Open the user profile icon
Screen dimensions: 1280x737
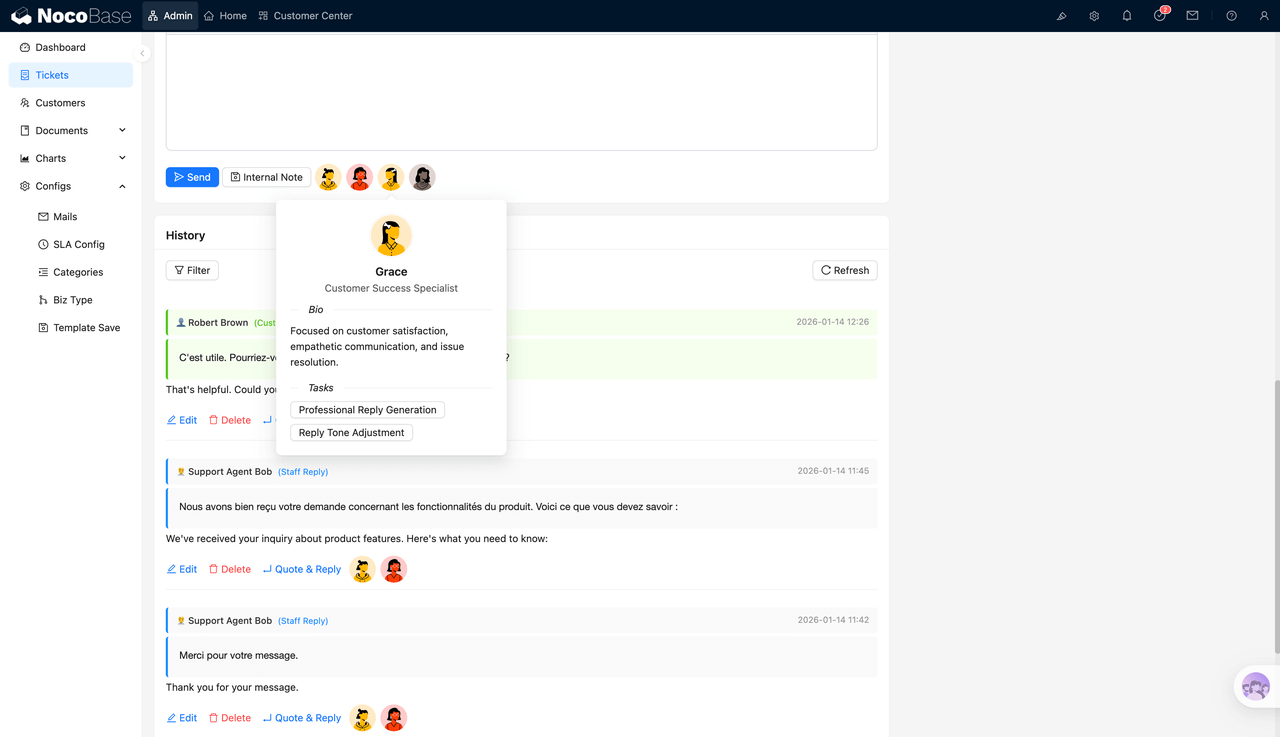(x=1264, y=16)
